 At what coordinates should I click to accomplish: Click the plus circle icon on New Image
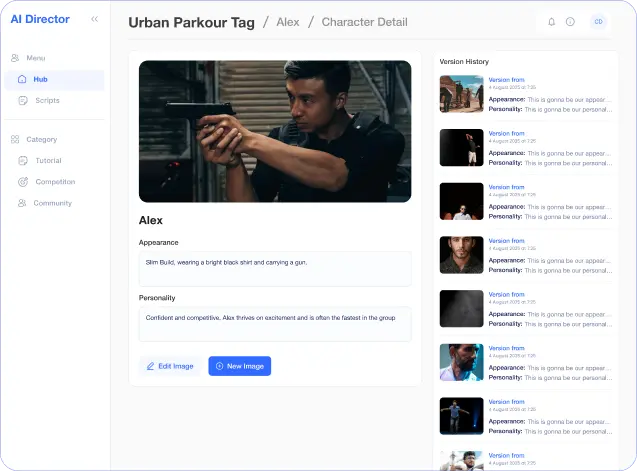click(219, 366)
